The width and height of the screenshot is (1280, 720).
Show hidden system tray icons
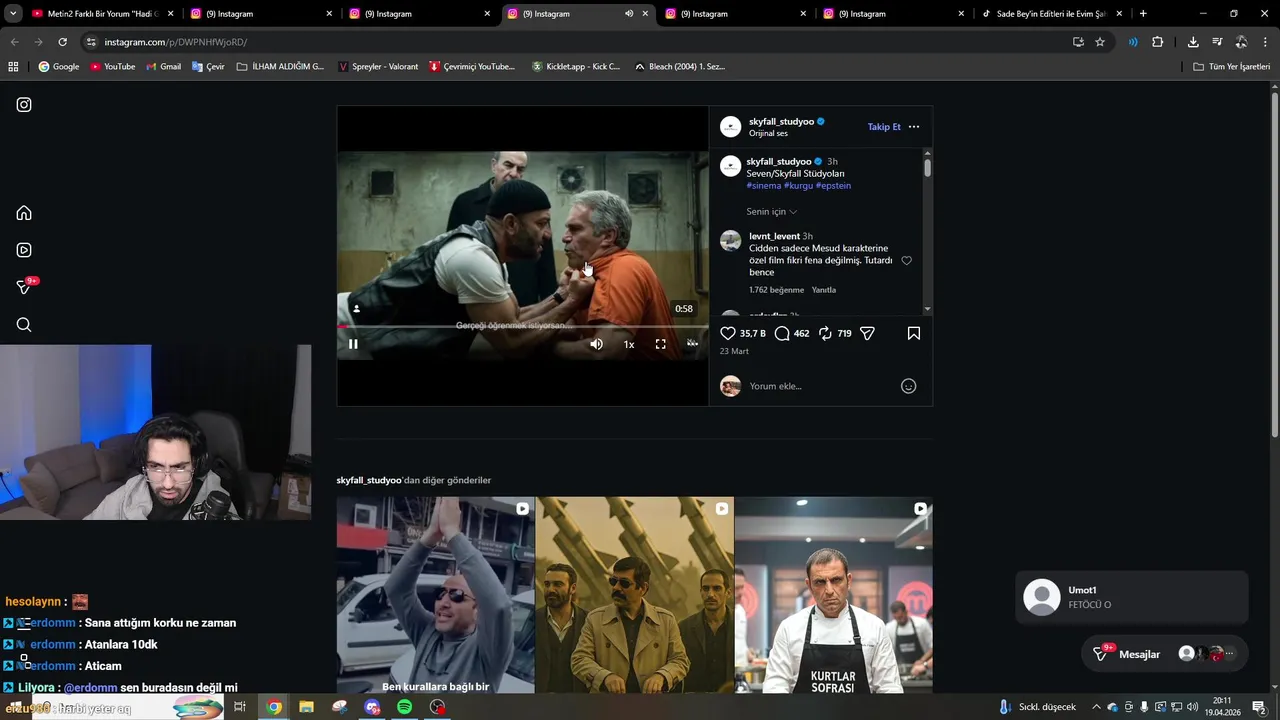click(1096, 707)
